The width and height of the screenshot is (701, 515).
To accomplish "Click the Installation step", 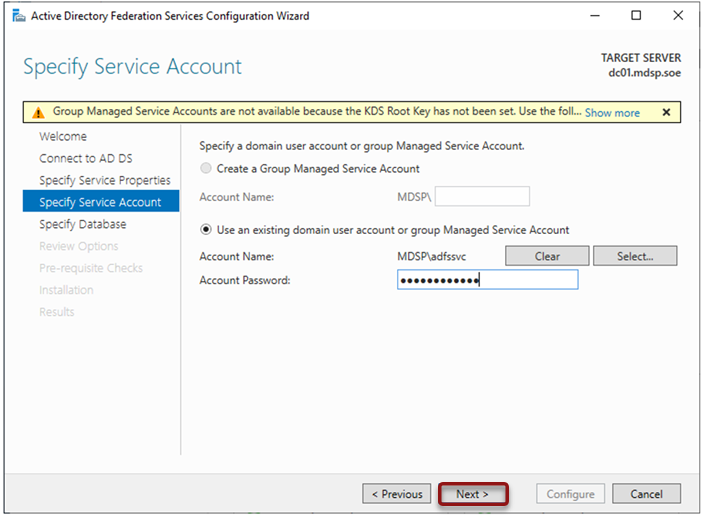I will 66,290.
